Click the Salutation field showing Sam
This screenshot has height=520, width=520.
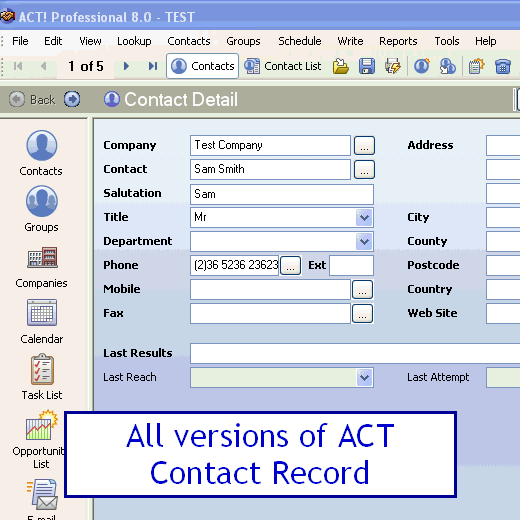tap(282, 194)
